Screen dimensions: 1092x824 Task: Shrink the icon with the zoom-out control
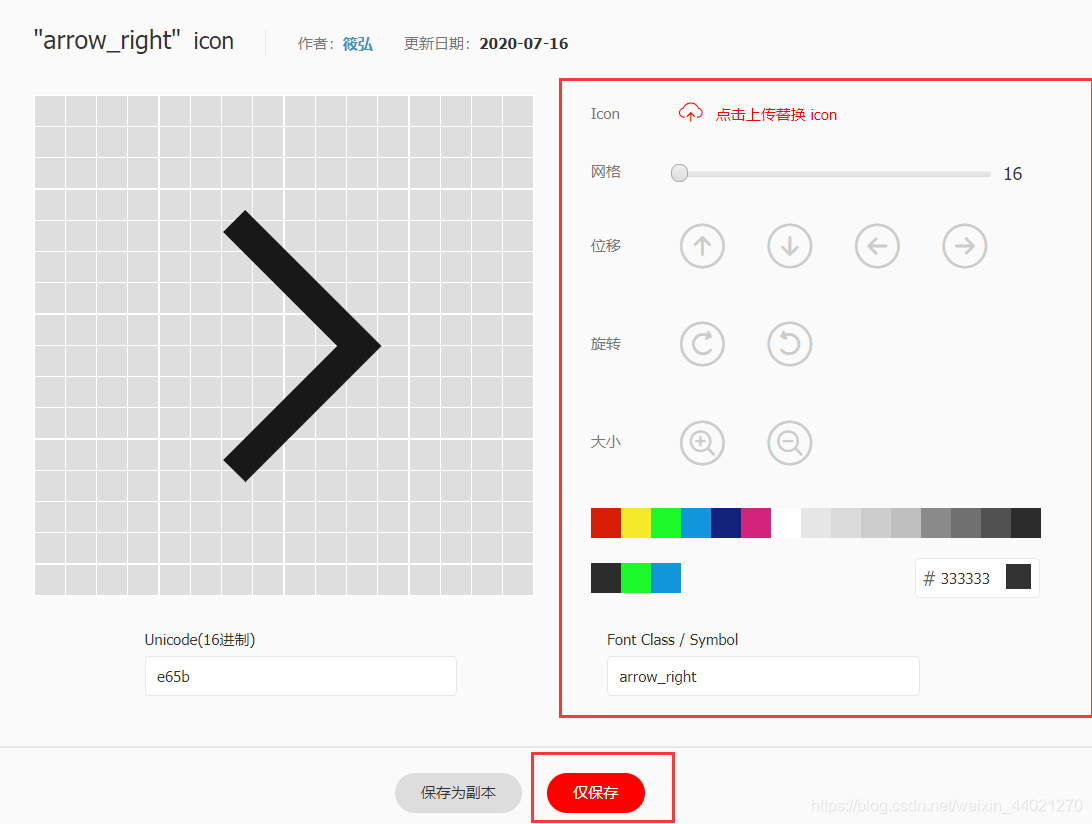(x=789, y=443)
